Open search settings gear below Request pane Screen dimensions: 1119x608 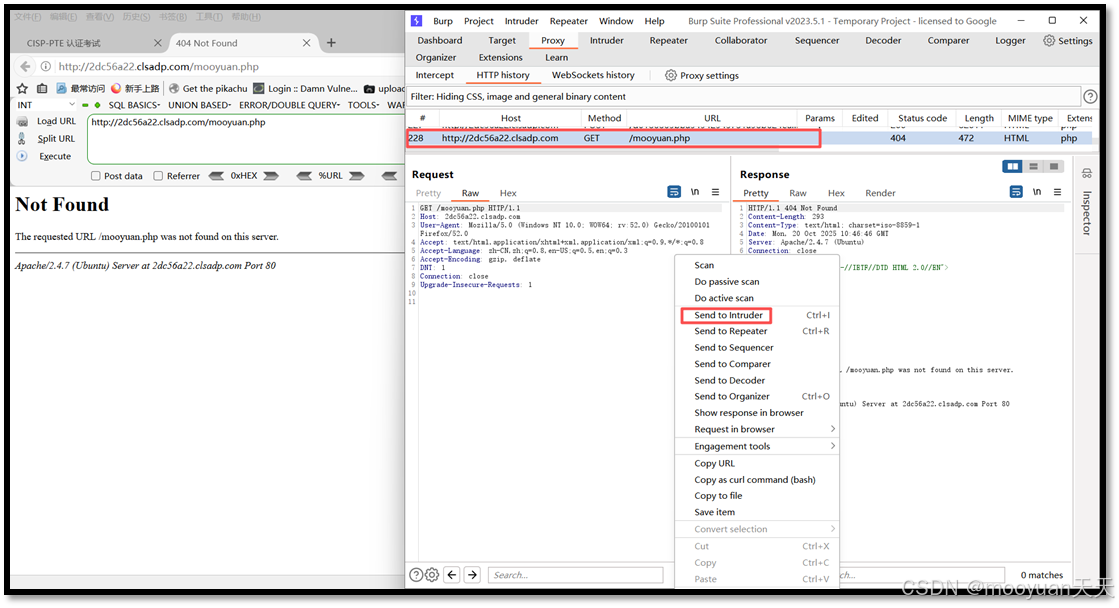point(432,574)
